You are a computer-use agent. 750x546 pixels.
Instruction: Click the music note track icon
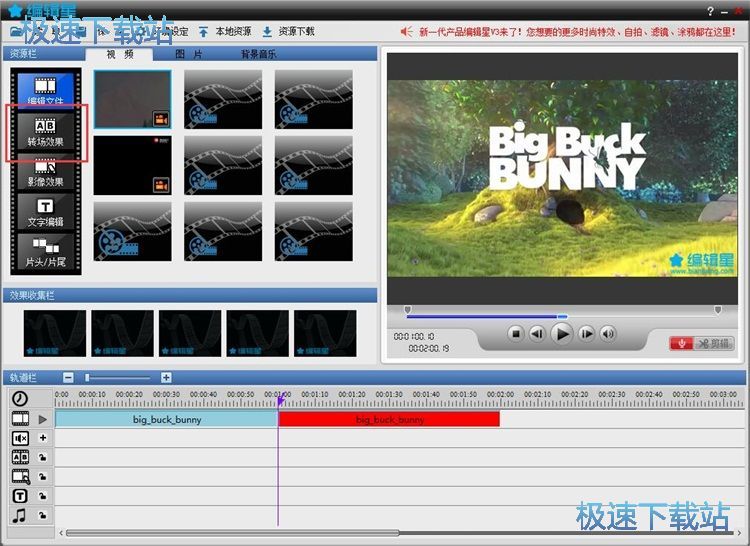20,515
